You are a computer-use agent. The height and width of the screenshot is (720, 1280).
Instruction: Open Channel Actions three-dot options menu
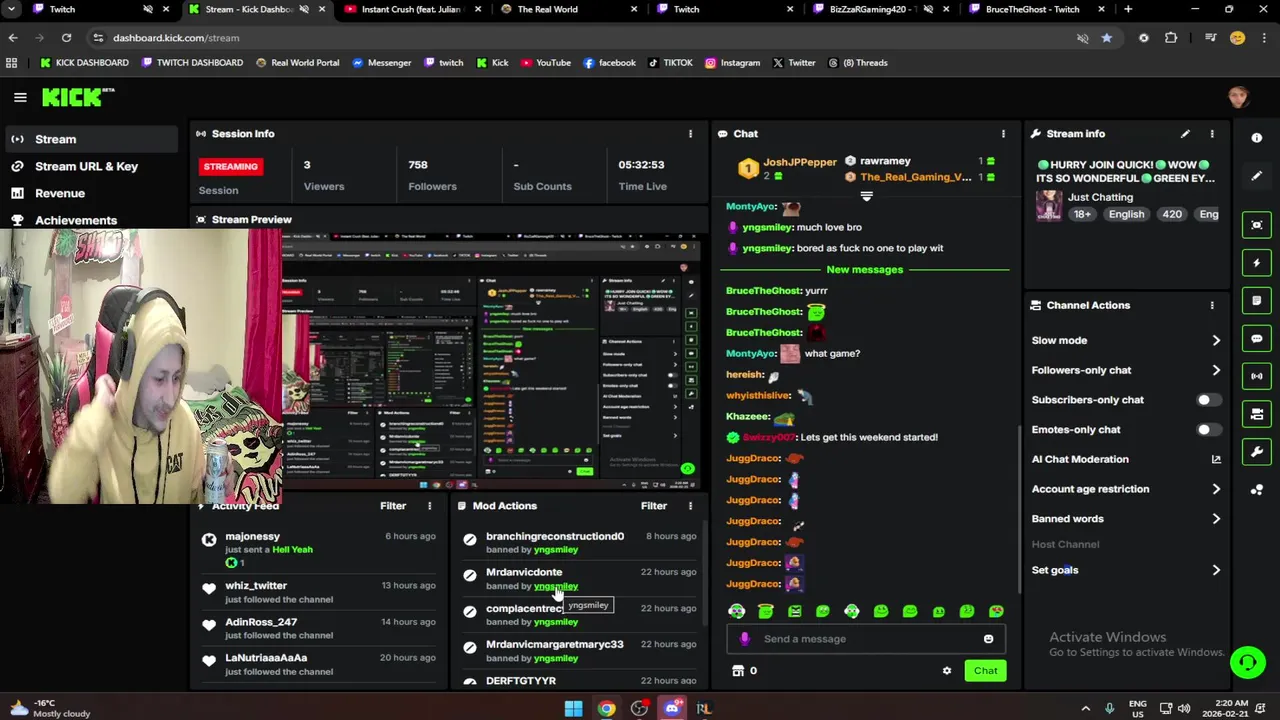click(1212, 305)
